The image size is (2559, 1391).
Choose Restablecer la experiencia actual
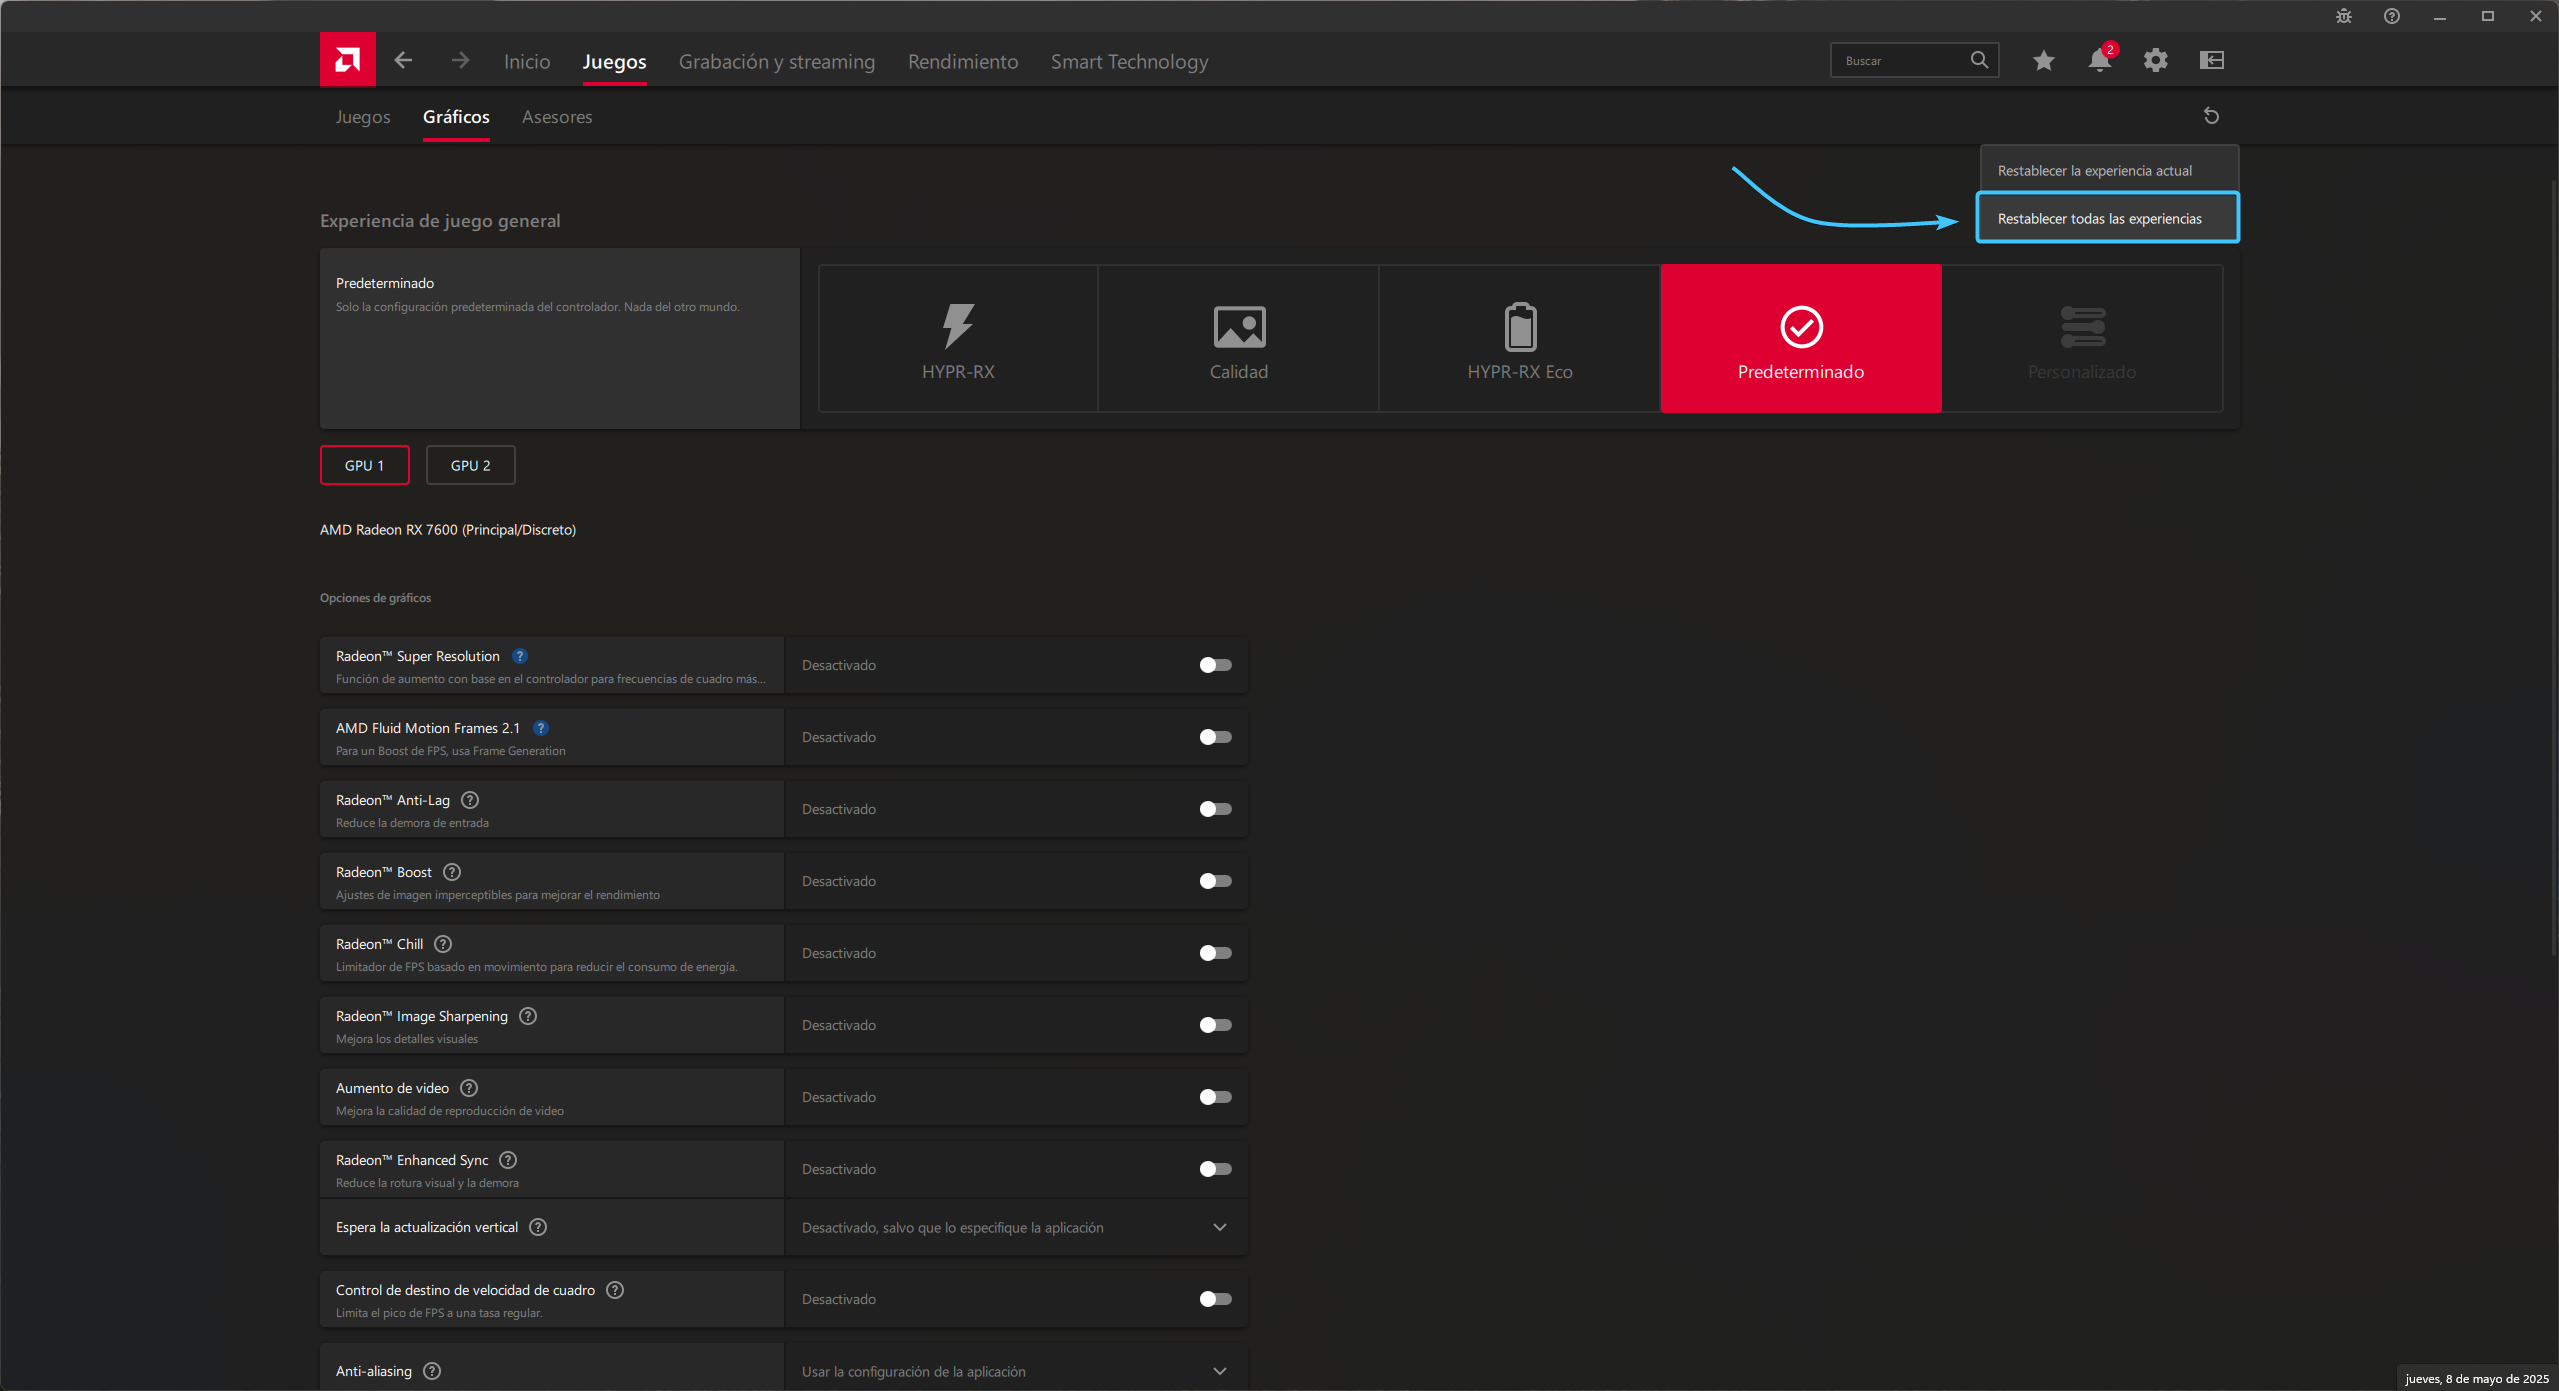2109,170
